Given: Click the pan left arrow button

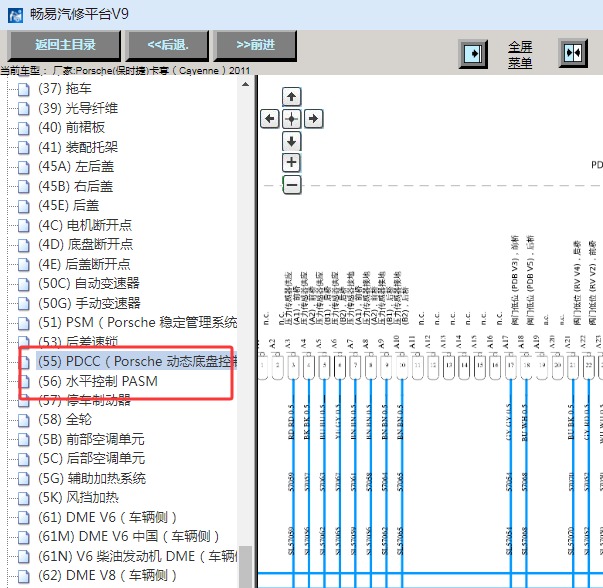Looking at the screenshot, I should point(270,118).
